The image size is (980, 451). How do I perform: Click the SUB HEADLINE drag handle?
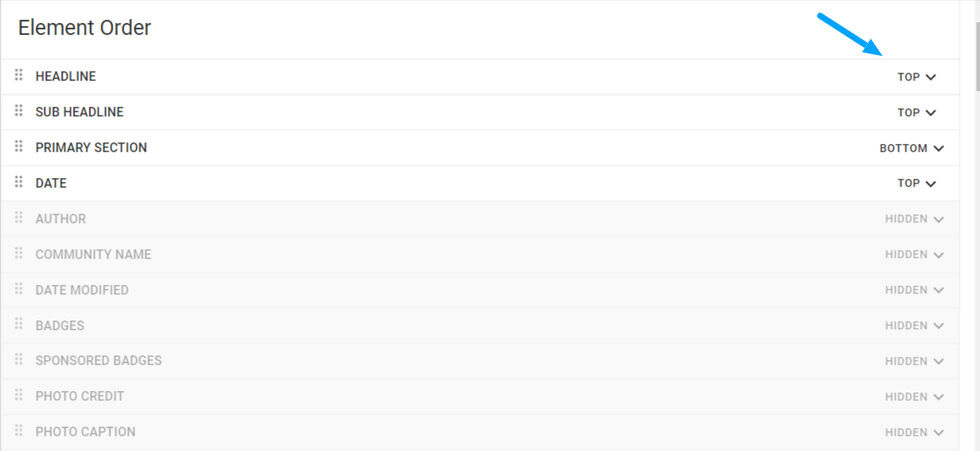(x=18, y=112)
